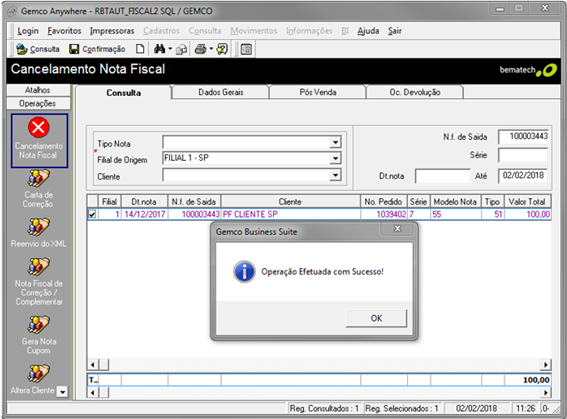
Task: Open Nota Fiscal de Correção / Complementar
Action: point(38,267)
